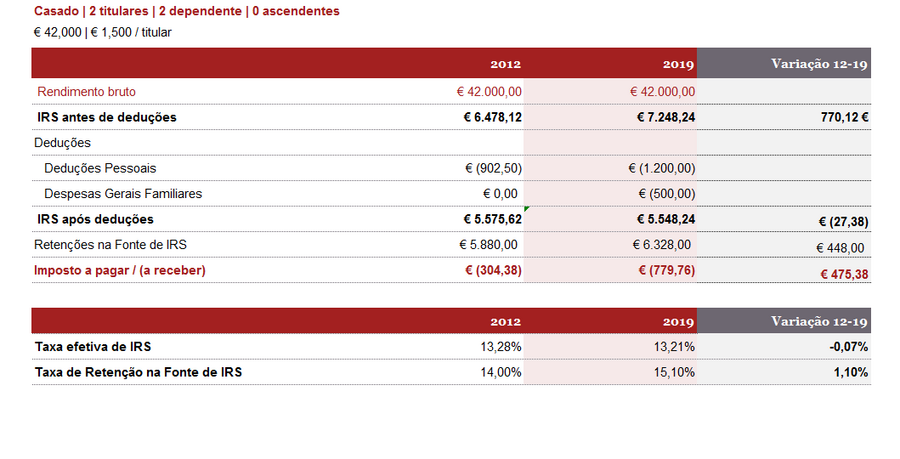This screenshot has height=459, width=900.
Task: Click the 'Rendimento bruto' row label
Action: pos(87,92)
